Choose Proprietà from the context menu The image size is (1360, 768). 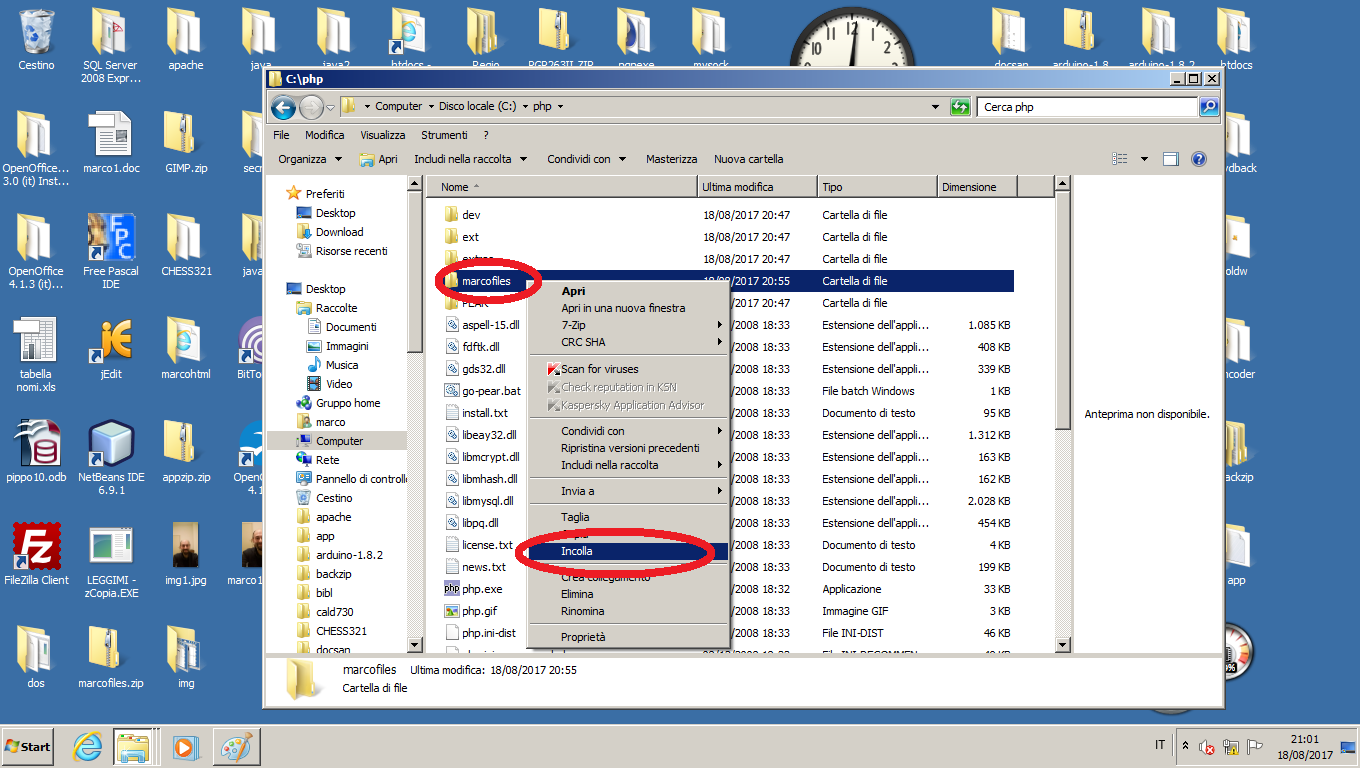[583, 637]
